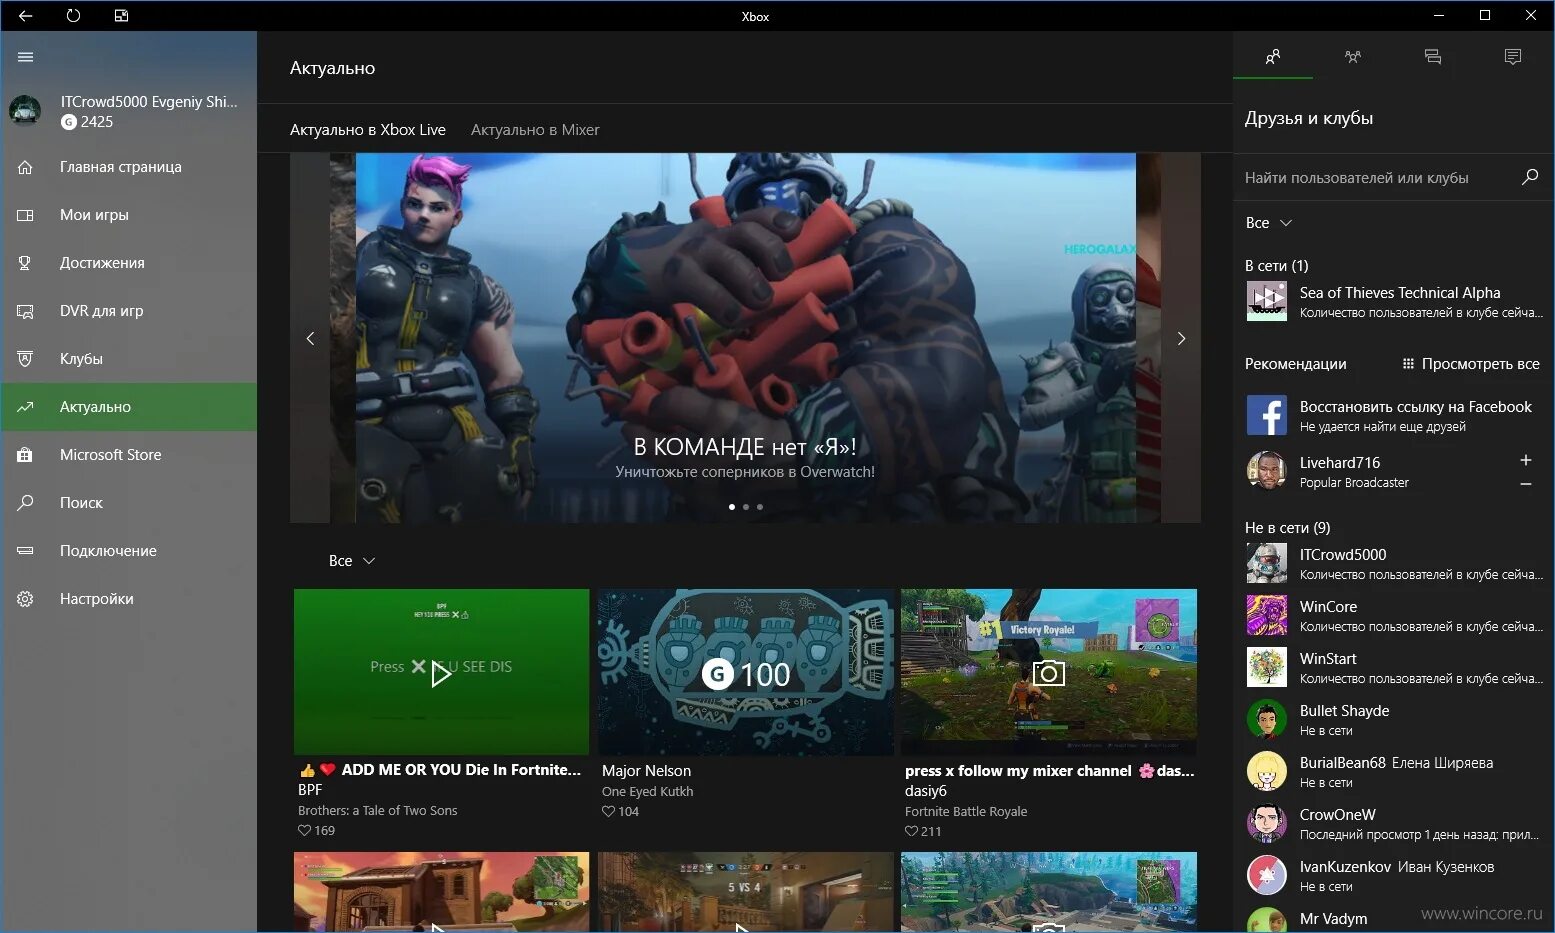Viewport: 1555px width, 933px height.
Task: Click the refresh icon in title bar
Action: (73, 16)
